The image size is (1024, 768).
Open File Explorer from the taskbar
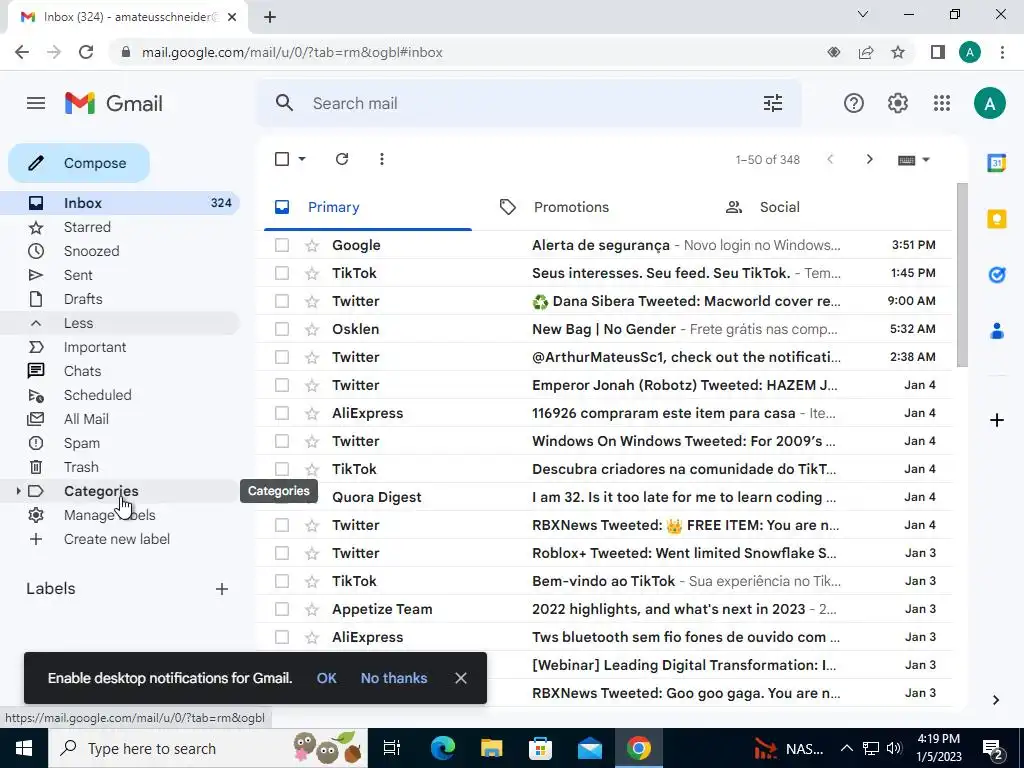(491, 748)
